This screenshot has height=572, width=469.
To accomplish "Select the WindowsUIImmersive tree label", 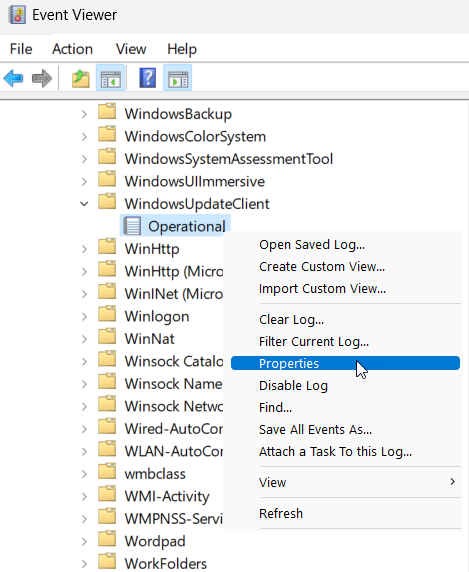I will (195, 182).
